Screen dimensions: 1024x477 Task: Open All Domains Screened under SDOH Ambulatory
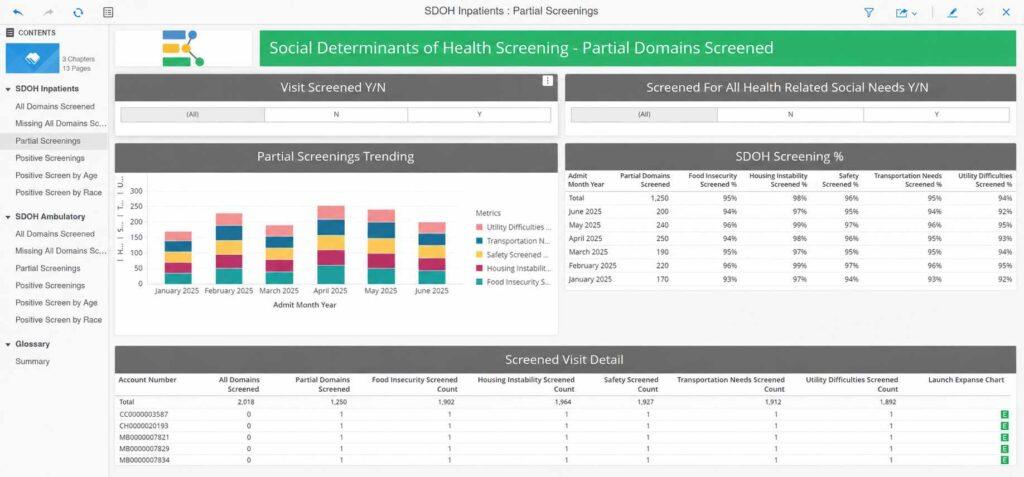55,234
